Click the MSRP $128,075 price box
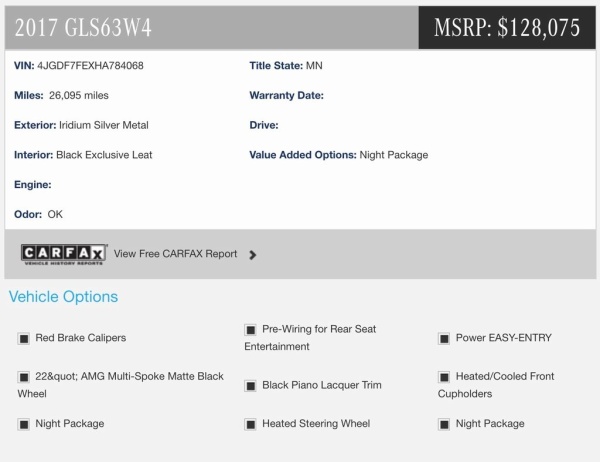Image resolution: width=600 pixels, height=462 pixels. pos(507,28)
